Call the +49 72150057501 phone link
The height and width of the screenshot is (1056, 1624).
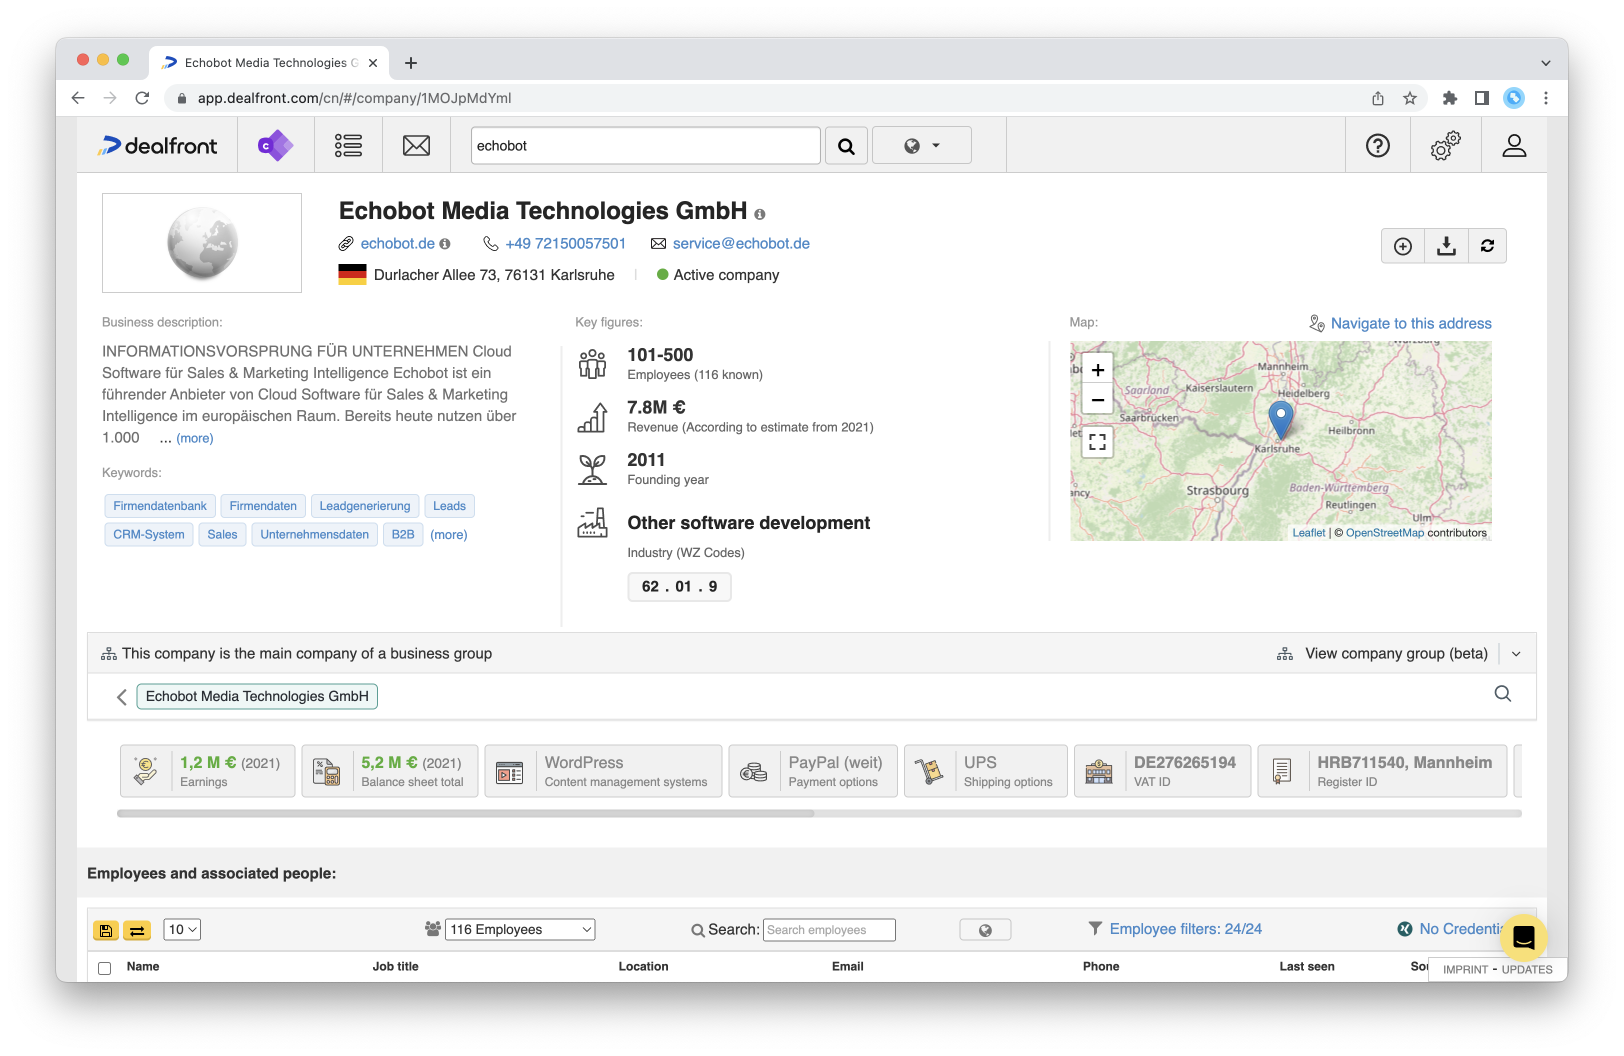coord(566,244)
